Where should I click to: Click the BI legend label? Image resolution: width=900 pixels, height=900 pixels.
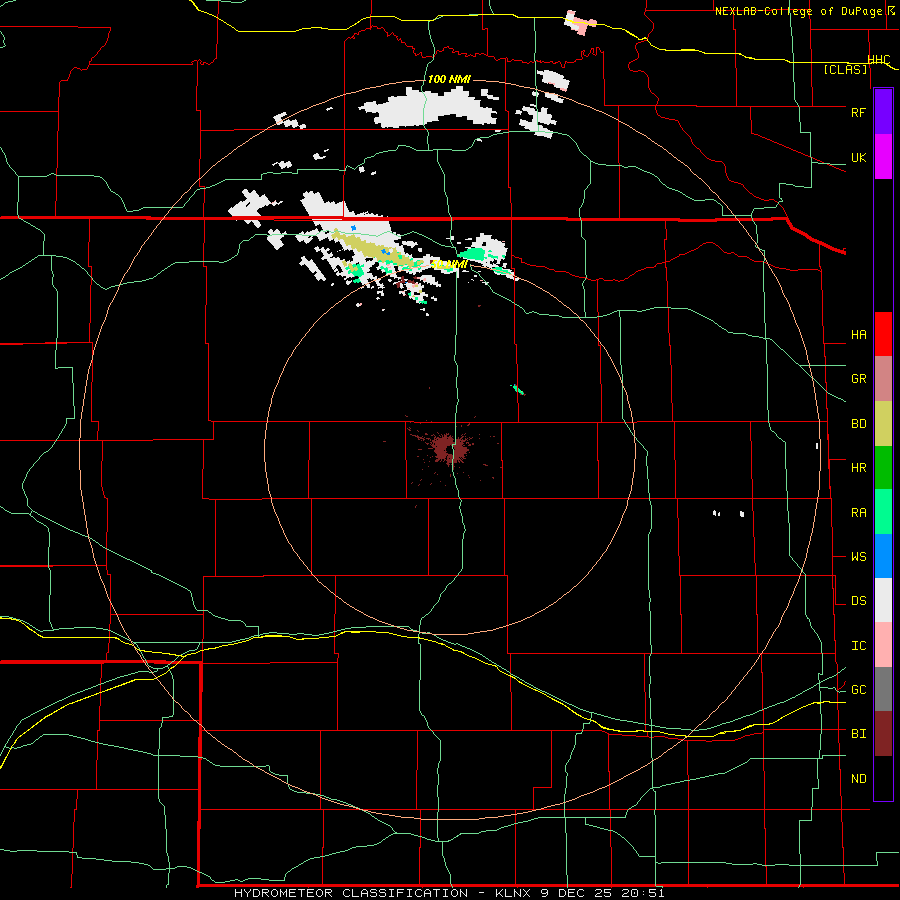click(x=858, y=734)
